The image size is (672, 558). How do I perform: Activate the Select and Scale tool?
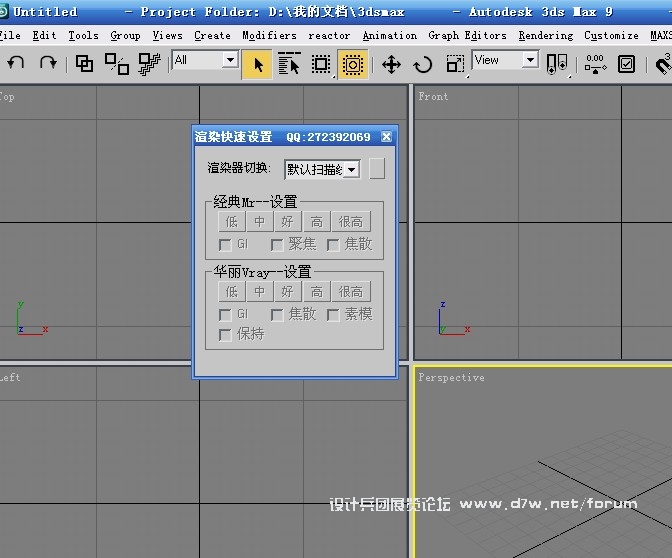pyautogui.click(x=455, y=64)
